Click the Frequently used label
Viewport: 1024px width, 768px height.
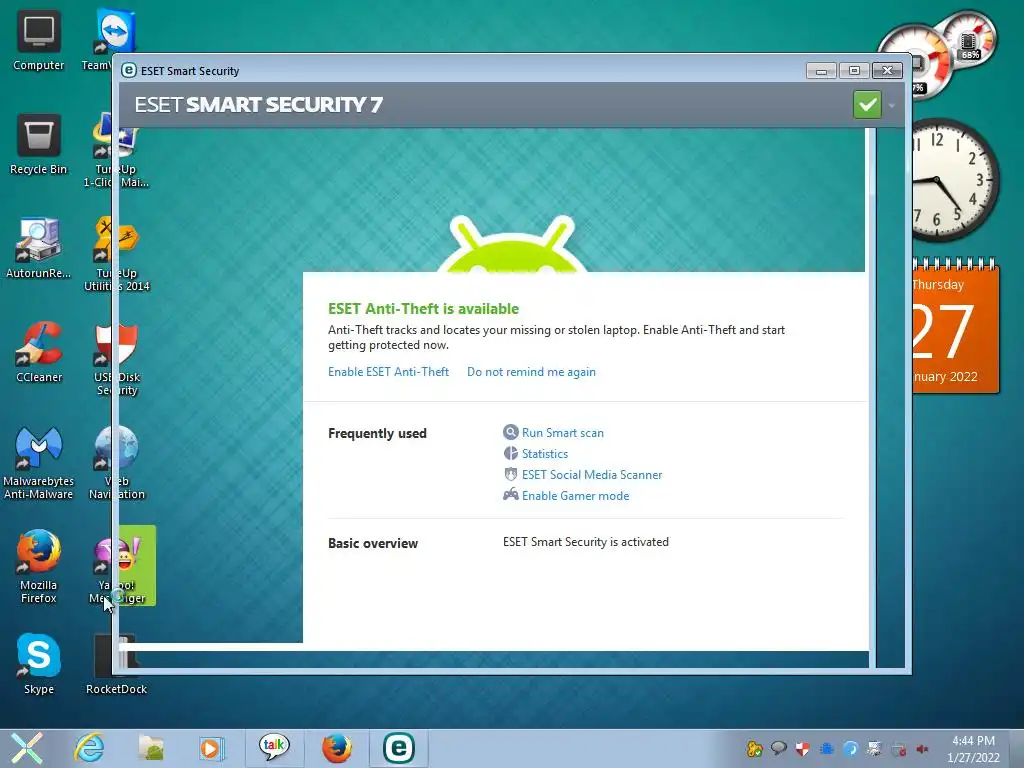[x=377, y=434]
